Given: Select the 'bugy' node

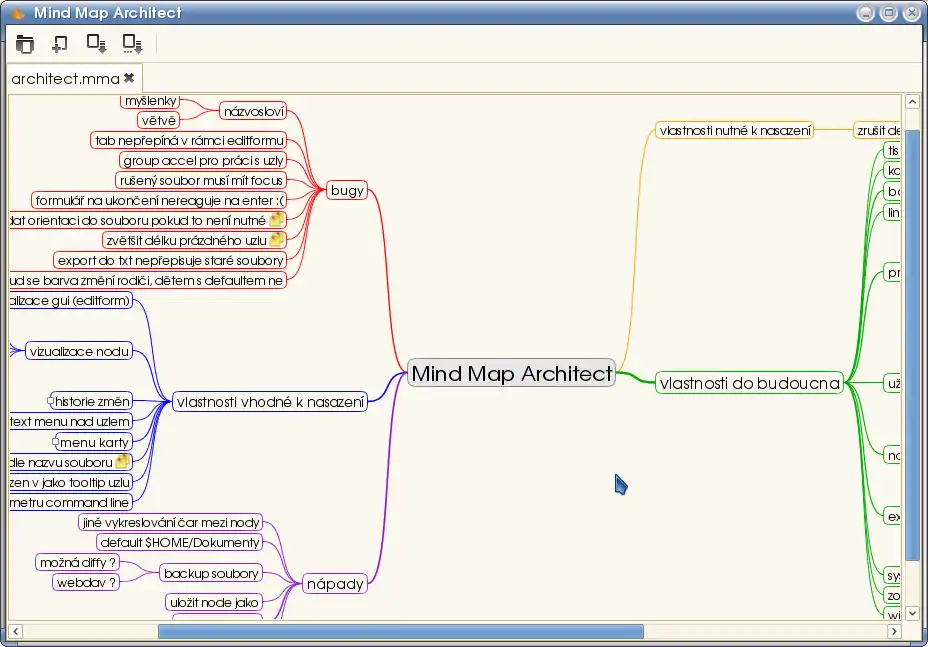Looking at the screenshot, I should tap(347, 190).
